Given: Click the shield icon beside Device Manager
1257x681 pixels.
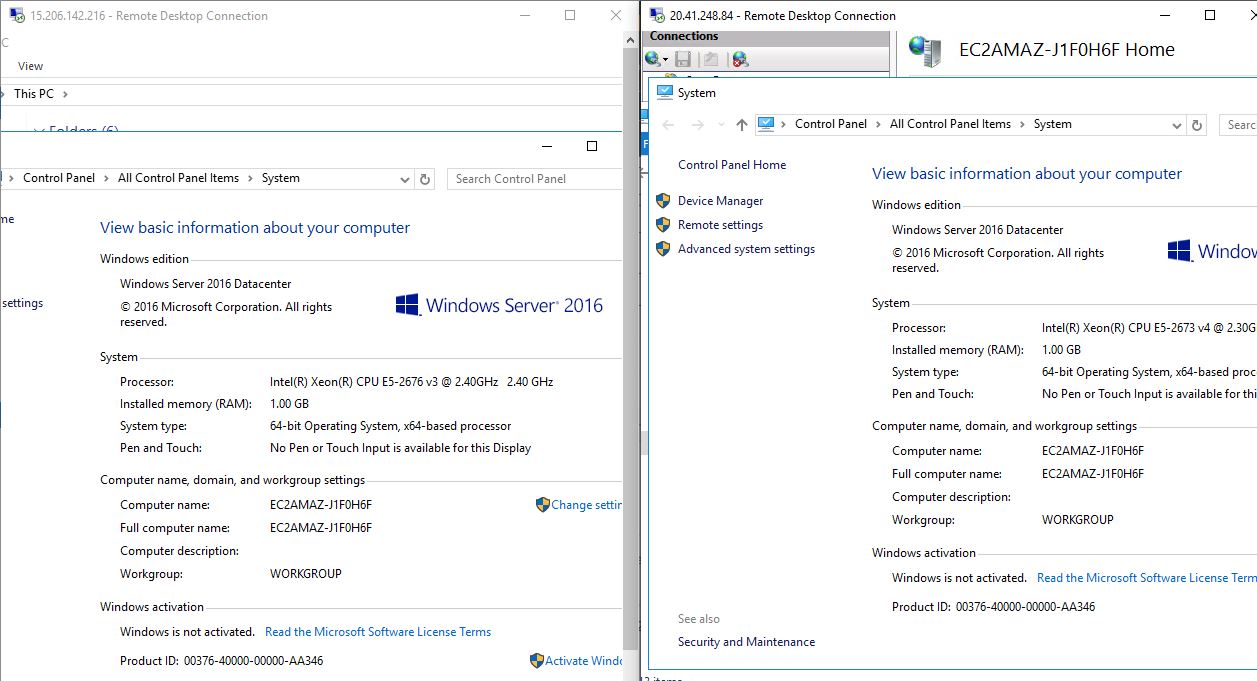Looking at the screenshot, I should click(663, 201).
